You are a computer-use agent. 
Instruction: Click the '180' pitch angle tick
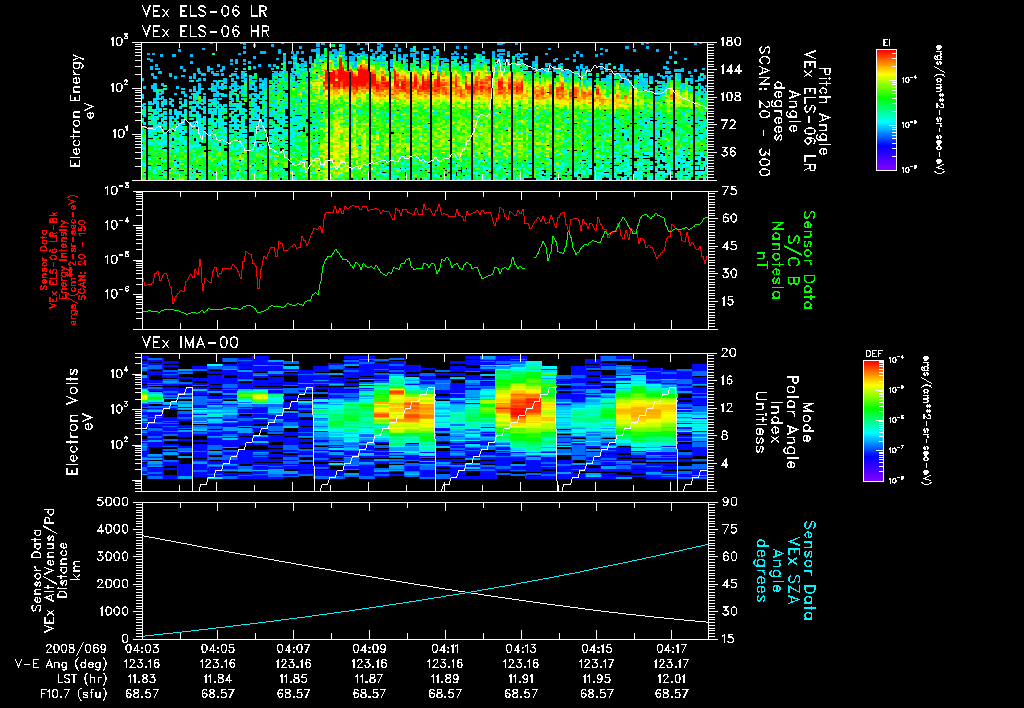731,42
